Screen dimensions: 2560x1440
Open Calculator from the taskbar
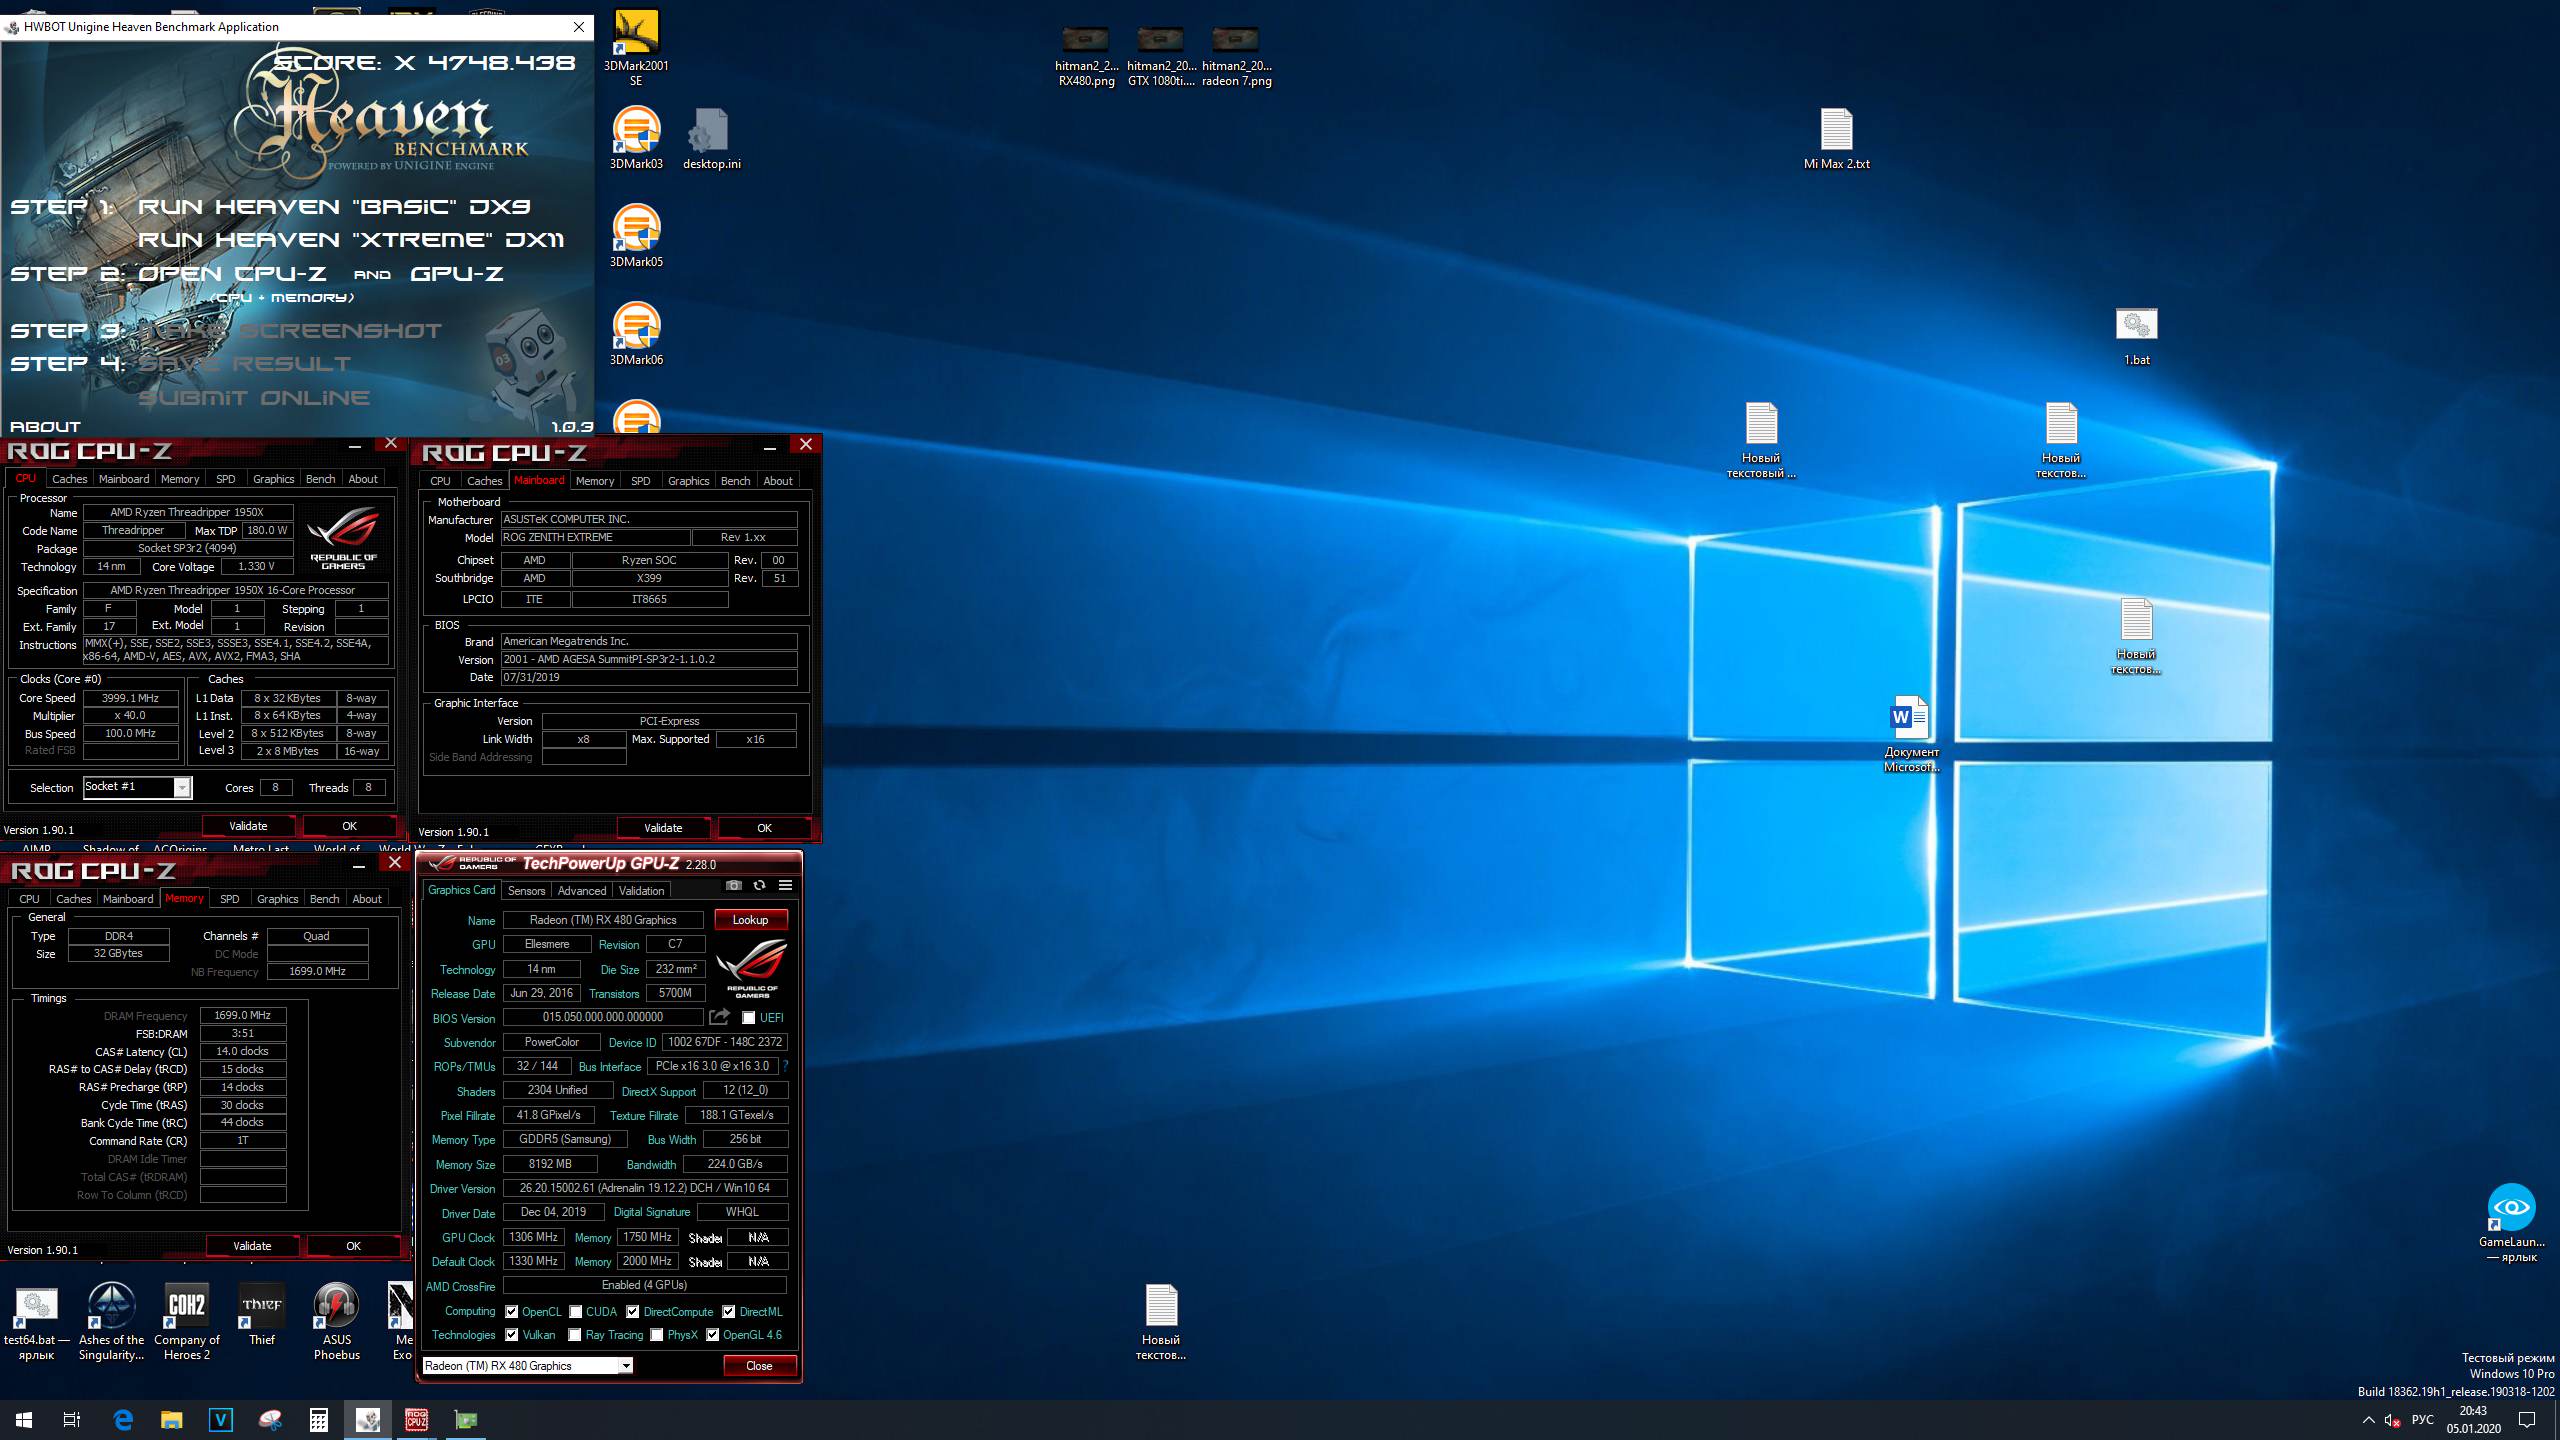pos(318,1419)
